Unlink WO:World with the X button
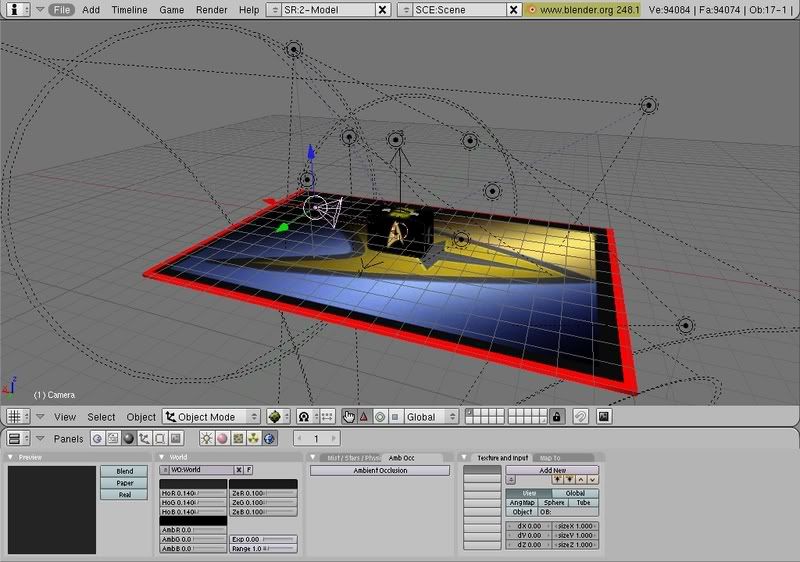This screenshot has width=800, height=562. (x=239, y=470)
